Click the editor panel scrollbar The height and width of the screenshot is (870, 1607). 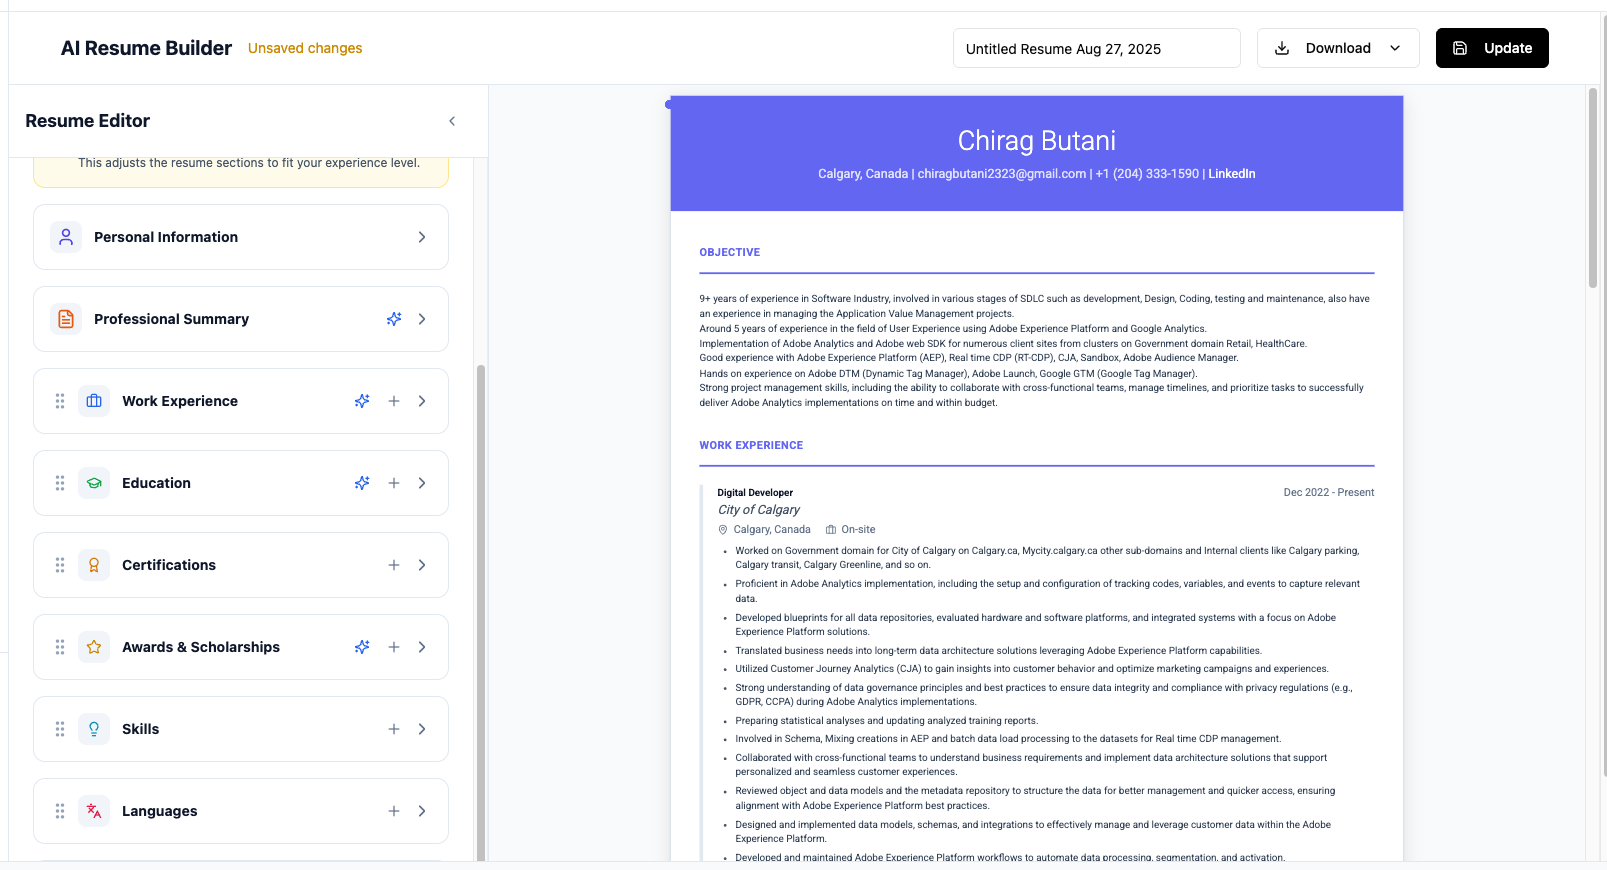[481, 600]
